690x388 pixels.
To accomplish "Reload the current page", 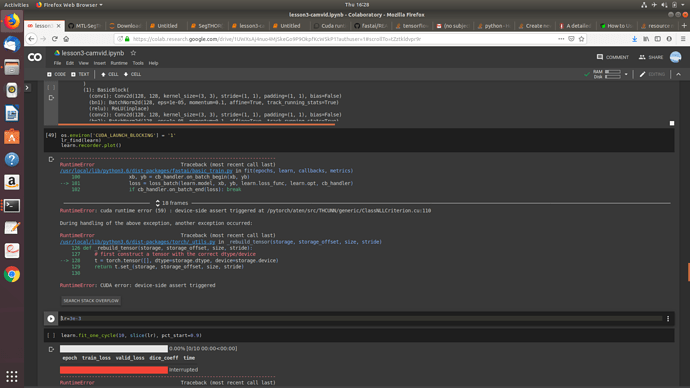I will (x=55, y=39).
